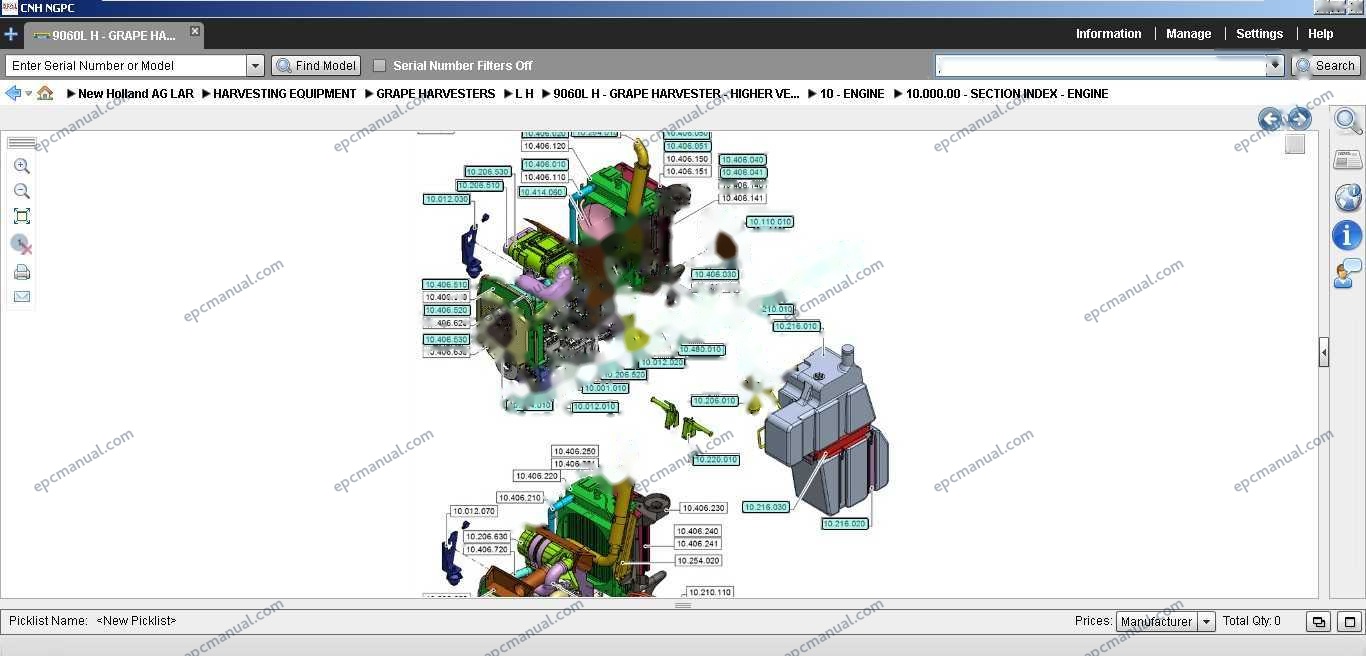Open the blue info sidebar icon
This screenshot has height=656, width=1366.
1348,235
